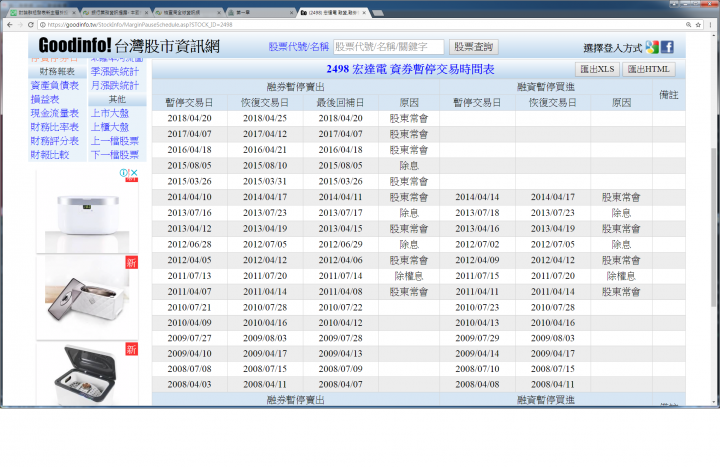Close the ad using the X icon
The height and width of the screenshot is (467, 720).
(134, 173)
